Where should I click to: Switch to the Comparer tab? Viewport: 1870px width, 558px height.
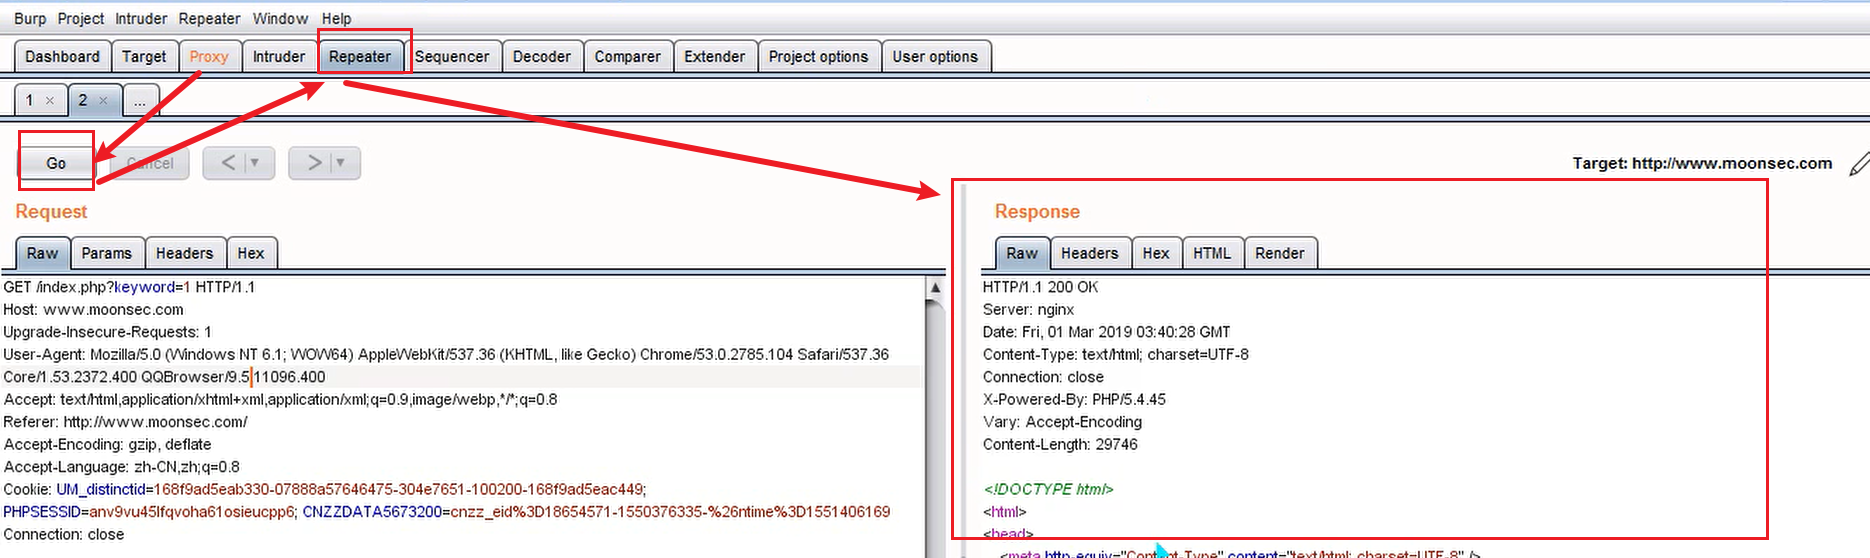(627, 56)
